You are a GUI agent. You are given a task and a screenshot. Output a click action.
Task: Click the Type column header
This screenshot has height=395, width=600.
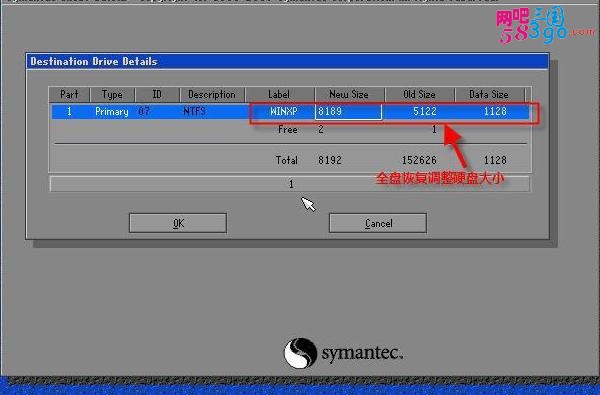point(112,95)
